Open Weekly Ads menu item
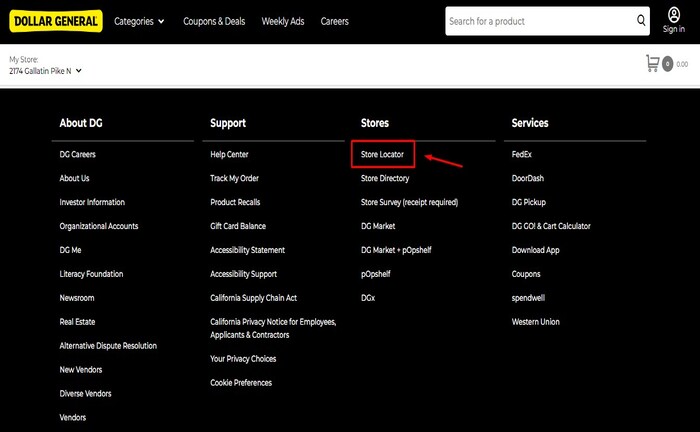 [283, 21]
